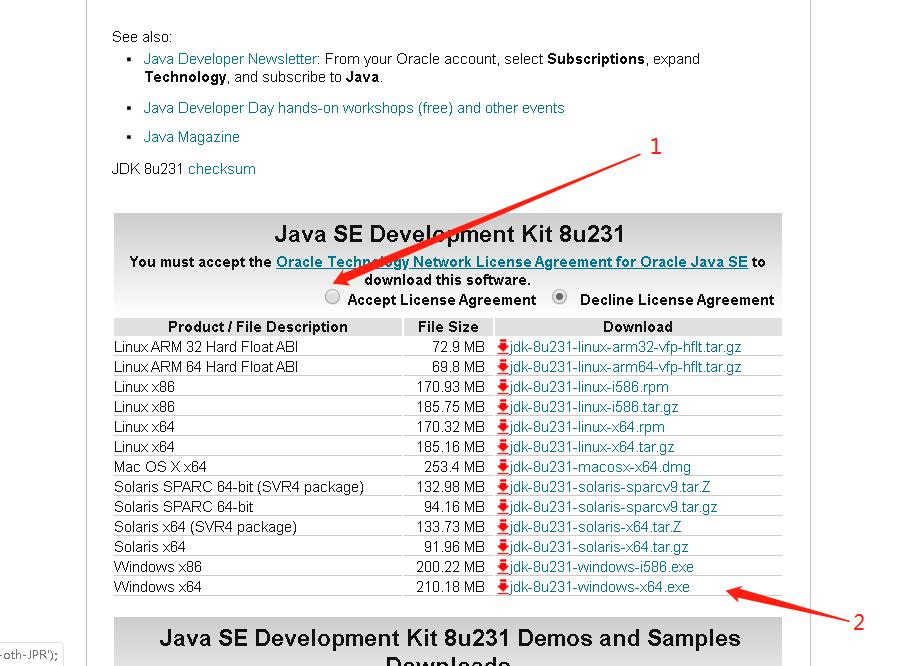The height and width of the screenshot is (666, 912).
Task: Click the download arrow icon for jdk-8u231-solaris-x64.tar.Z
Action: (x=503, y=527)
